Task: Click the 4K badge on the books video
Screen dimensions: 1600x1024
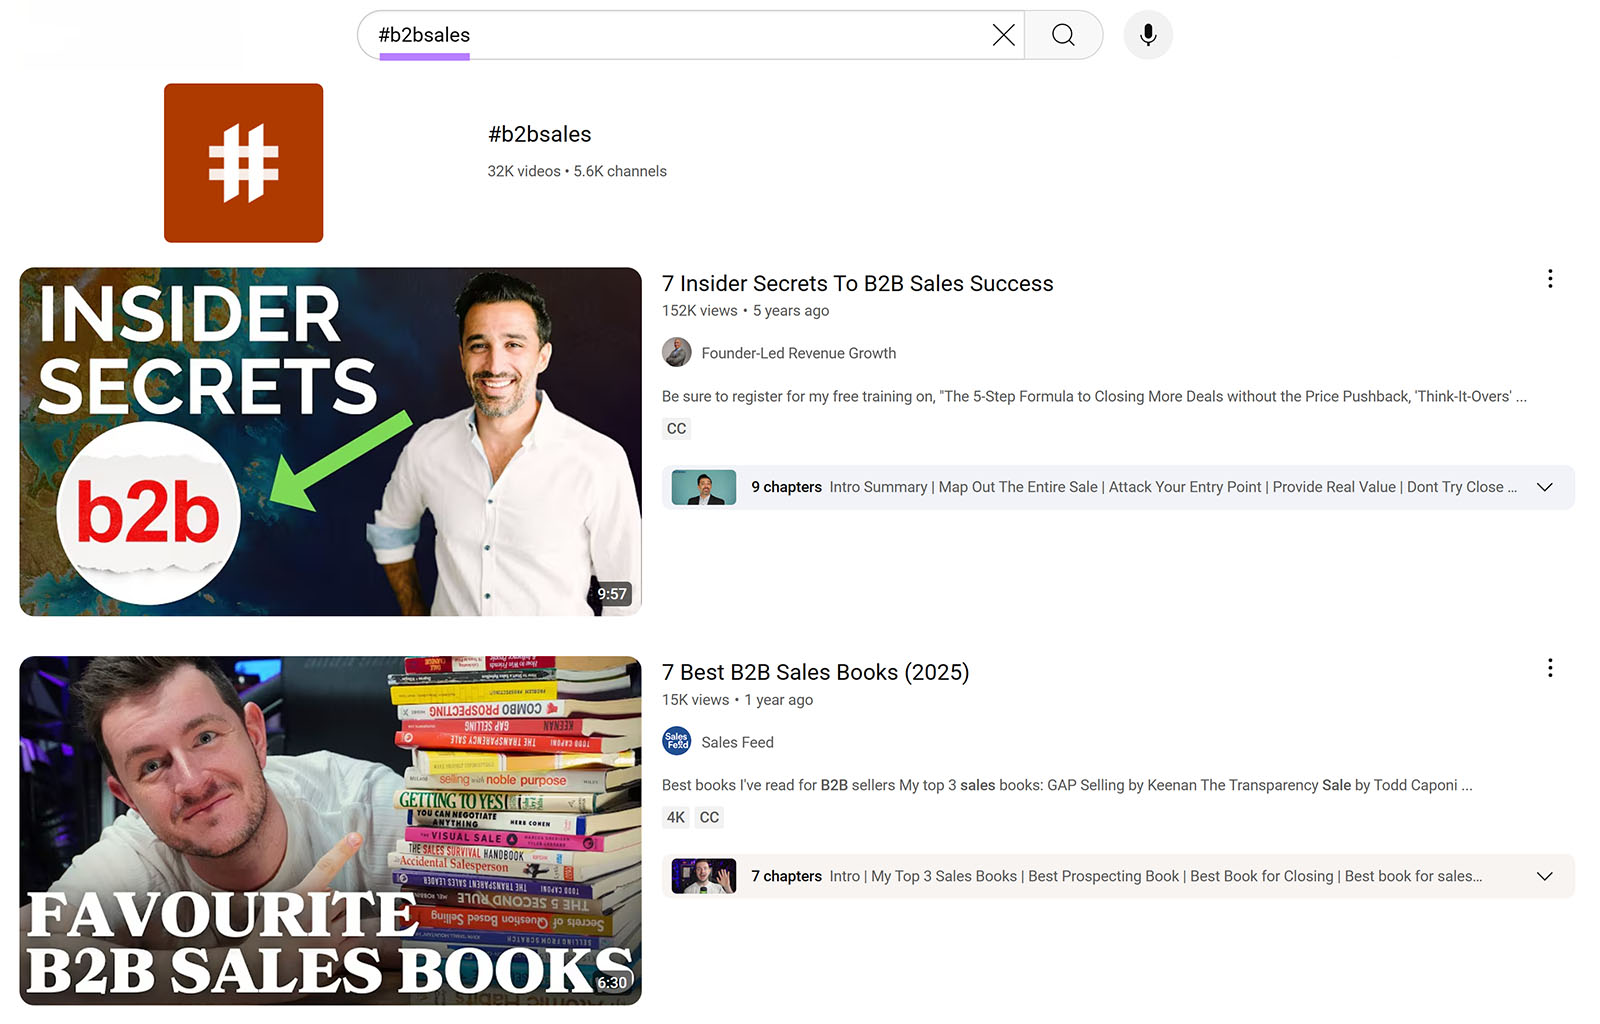Action: [x=675, y=817]
